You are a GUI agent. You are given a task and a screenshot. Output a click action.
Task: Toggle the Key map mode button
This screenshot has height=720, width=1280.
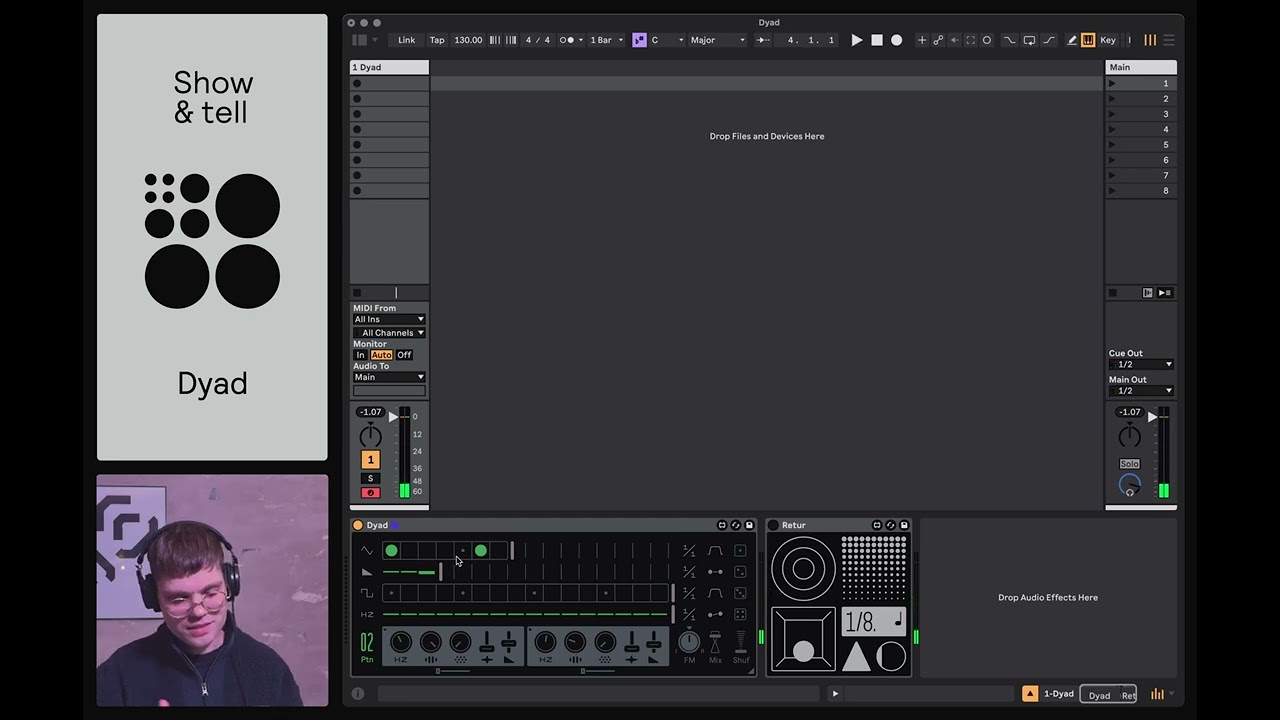tap(1108, 40)
